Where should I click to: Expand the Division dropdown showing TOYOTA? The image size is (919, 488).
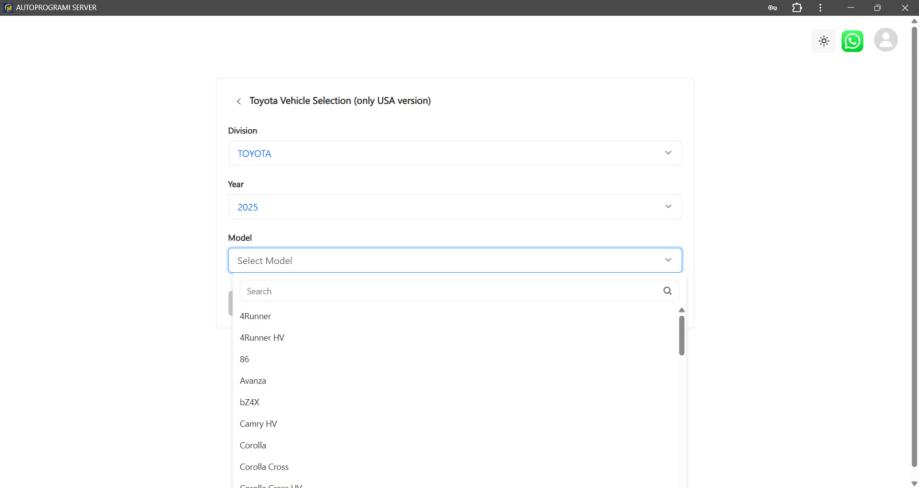(455, 153)
